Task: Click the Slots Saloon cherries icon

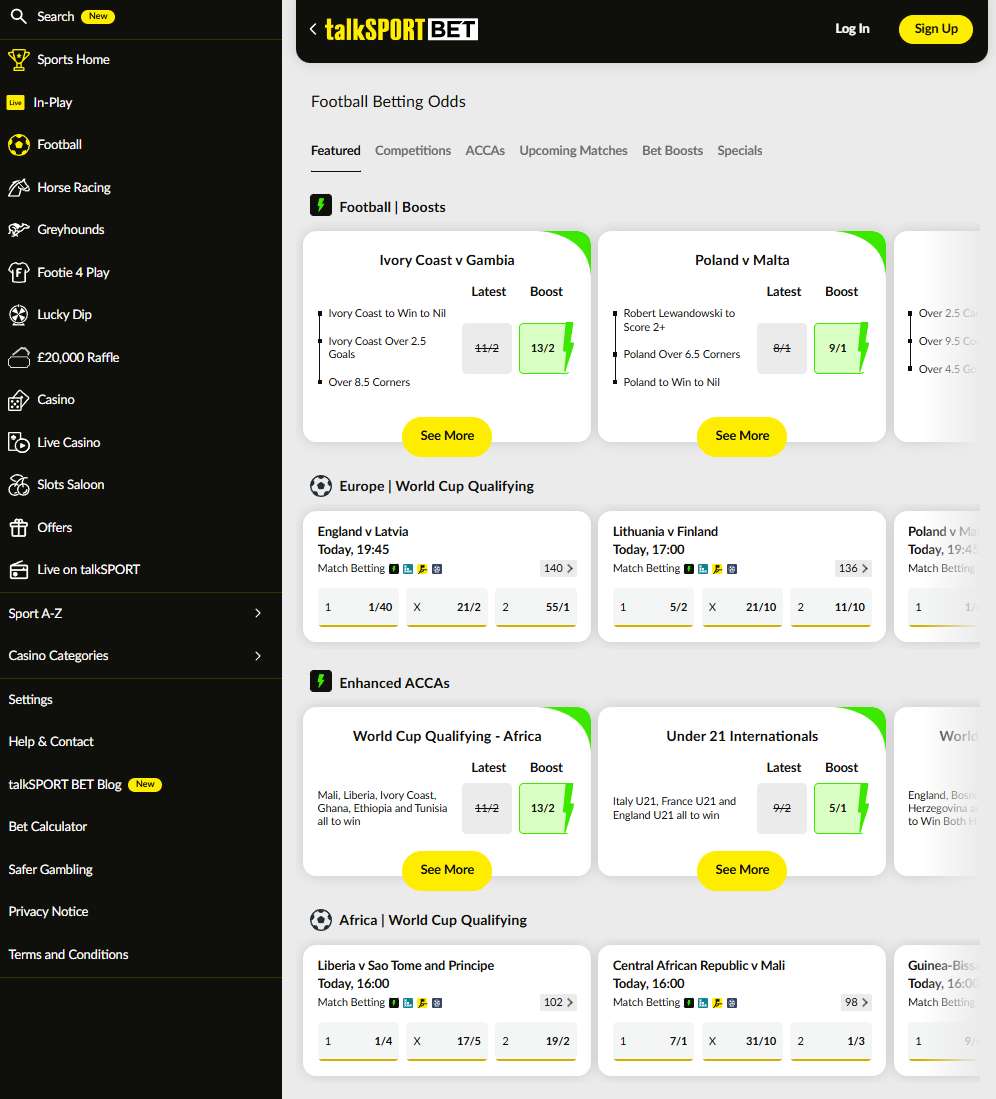Action: (x=19, y=484)
